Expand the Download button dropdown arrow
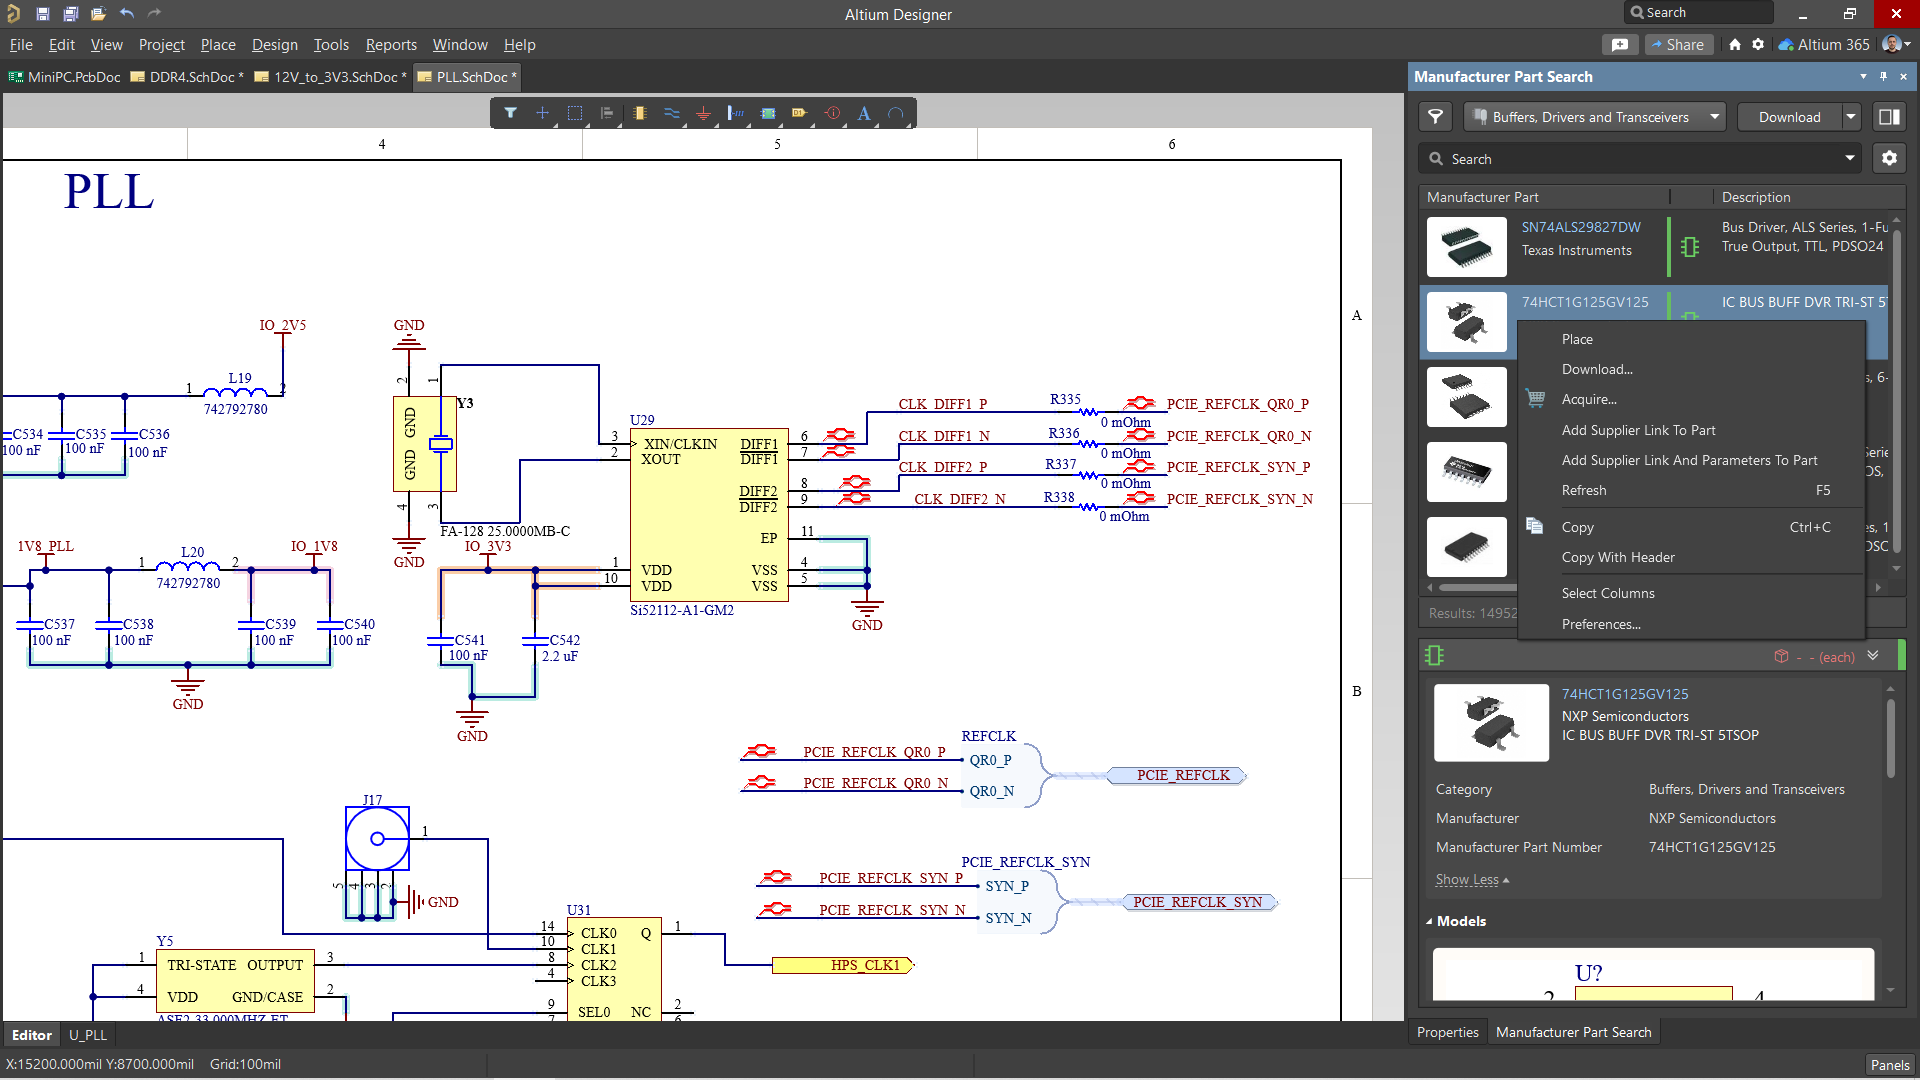This screenshot has height=1080, width=1920. tap(1851, 117)
